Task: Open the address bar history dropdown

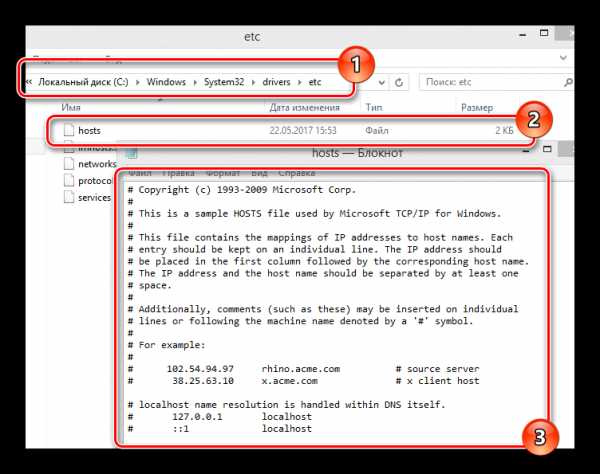Action: coord(382,82)
